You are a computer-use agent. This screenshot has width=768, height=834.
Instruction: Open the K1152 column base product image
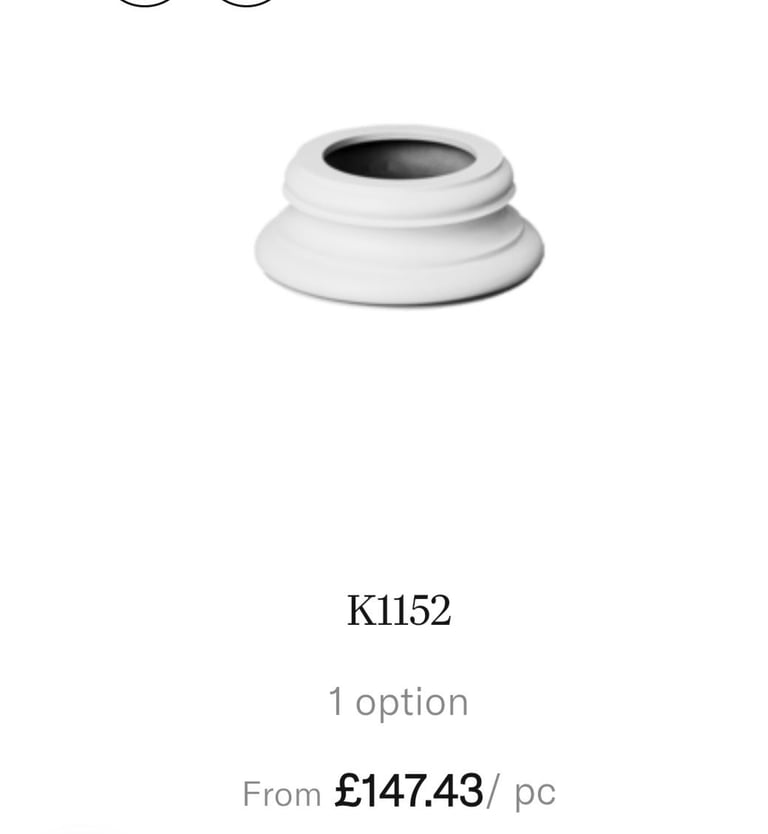399,215
